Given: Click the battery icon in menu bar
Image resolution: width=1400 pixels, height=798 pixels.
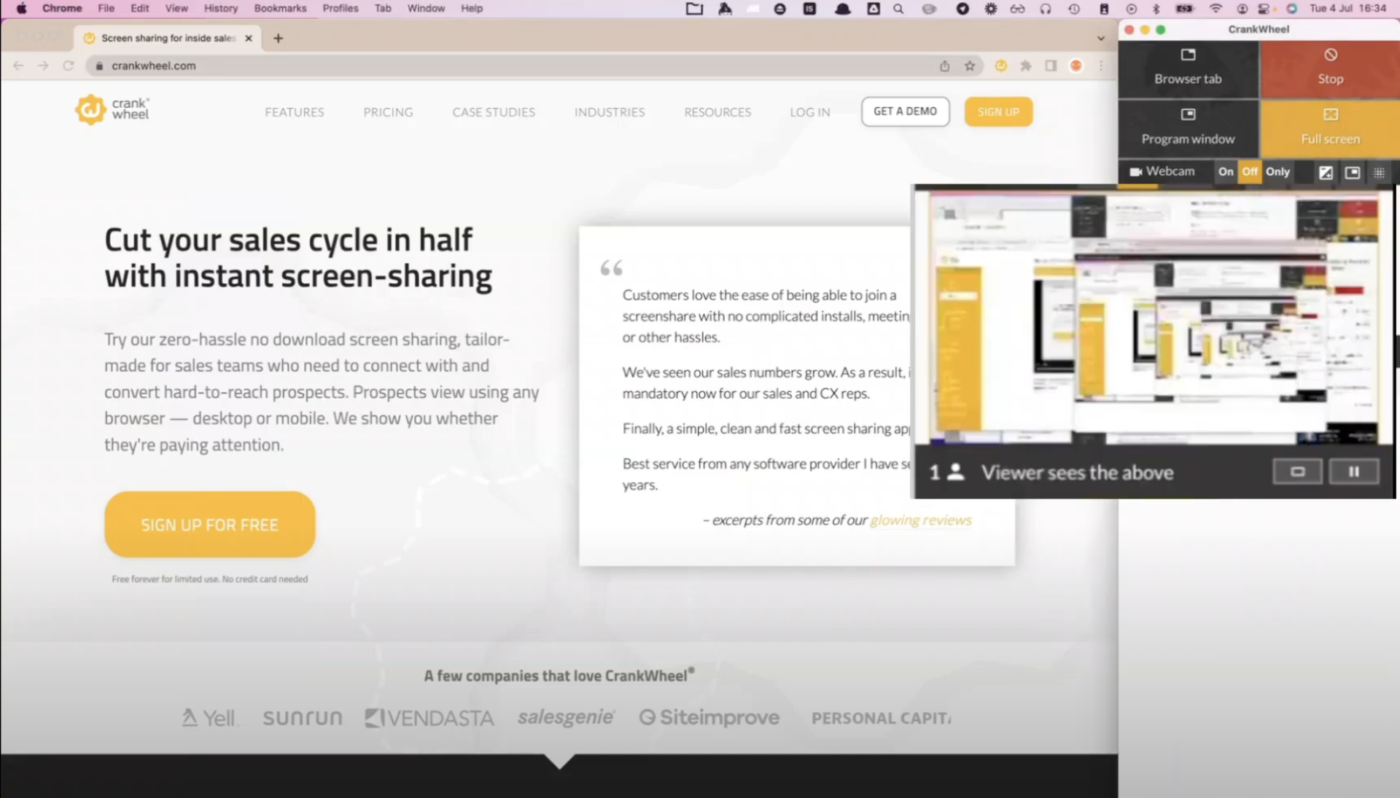Looking at the screenshot, I should [1185, 8].
